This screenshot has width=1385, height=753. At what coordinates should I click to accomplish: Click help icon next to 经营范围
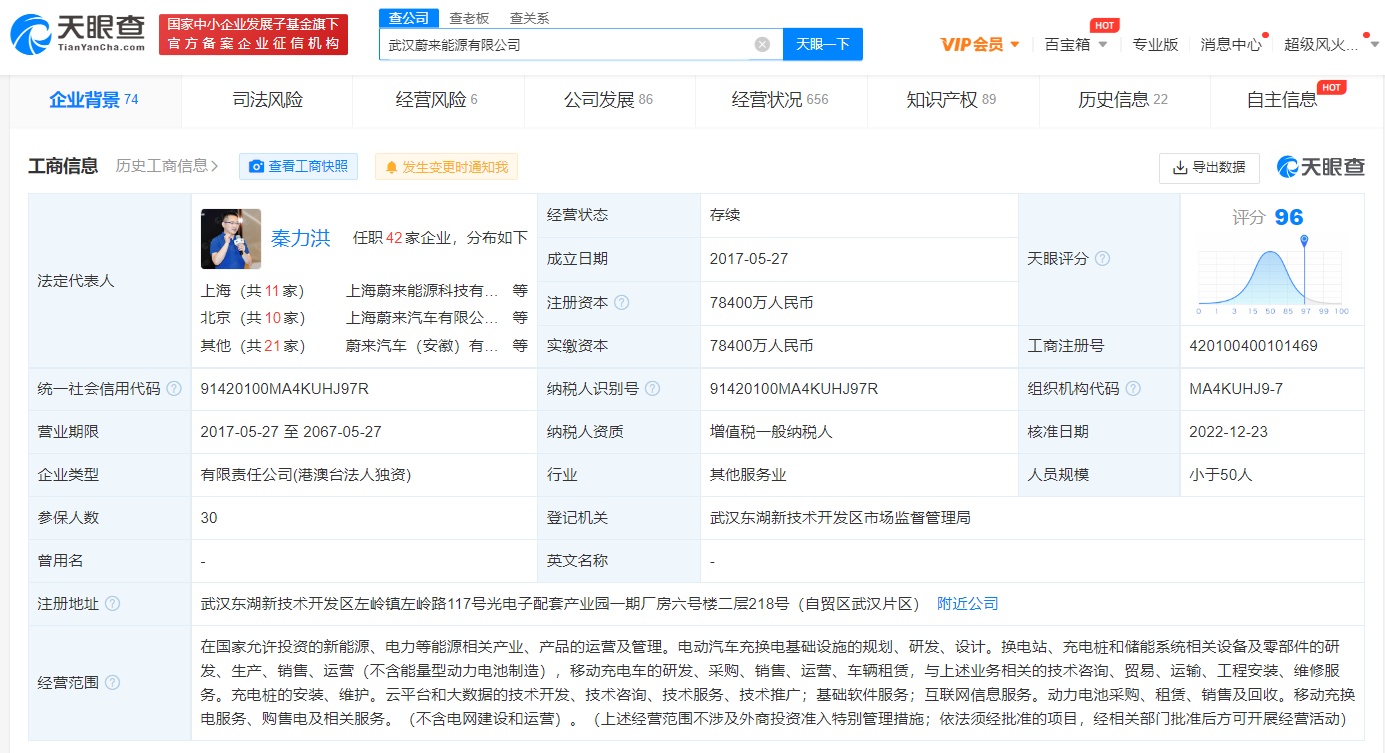click(x=113, y=683)
